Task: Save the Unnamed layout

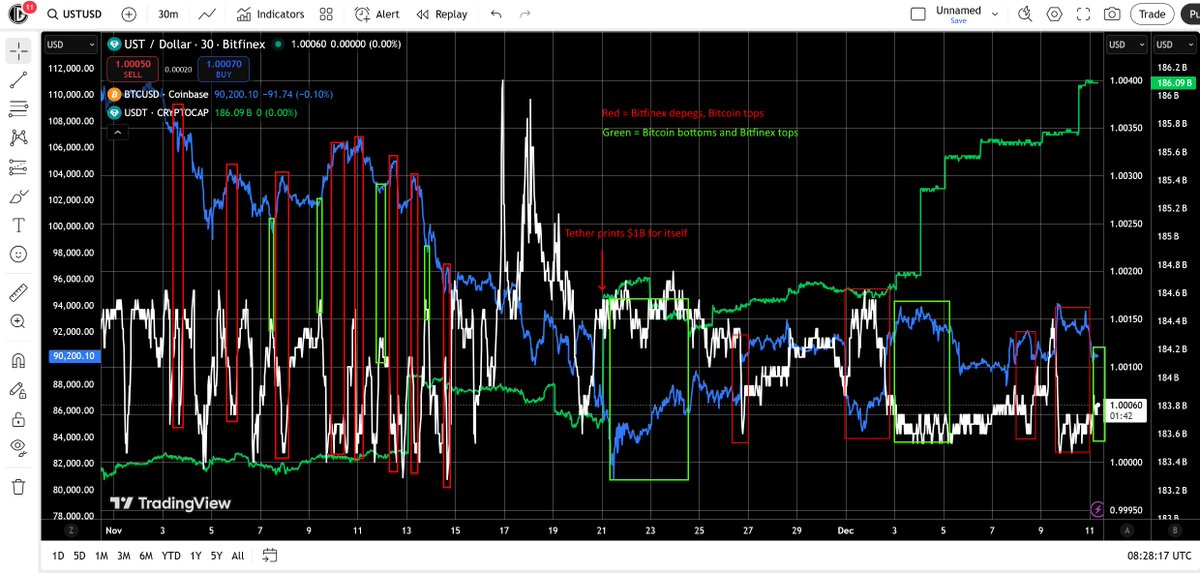Action: (958, 21)
